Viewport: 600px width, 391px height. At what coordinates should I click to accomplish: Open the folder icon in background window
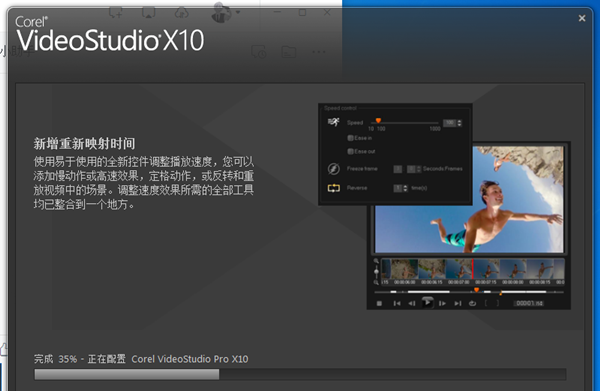pos(289,52)
